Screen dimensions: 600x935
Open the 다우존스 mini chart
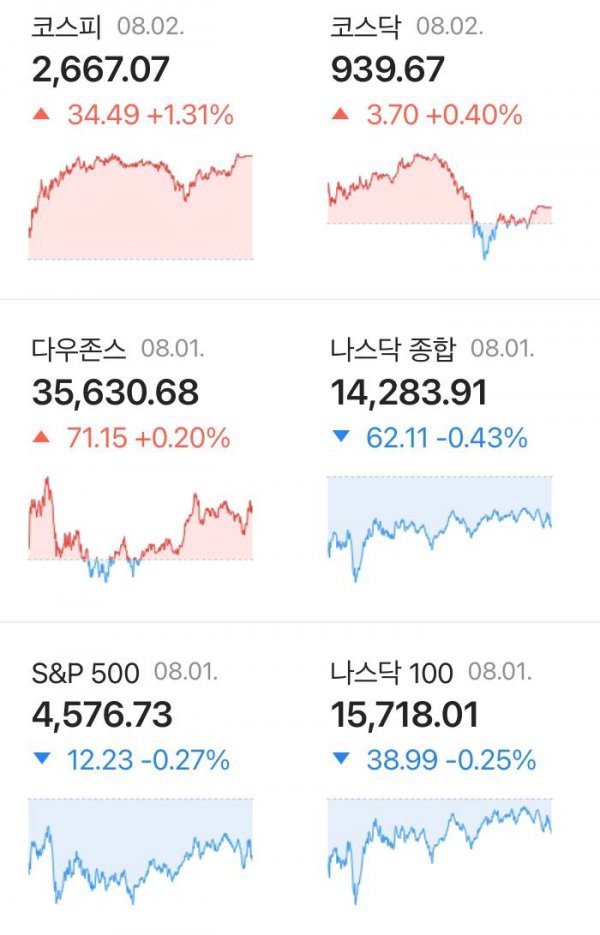141,530
